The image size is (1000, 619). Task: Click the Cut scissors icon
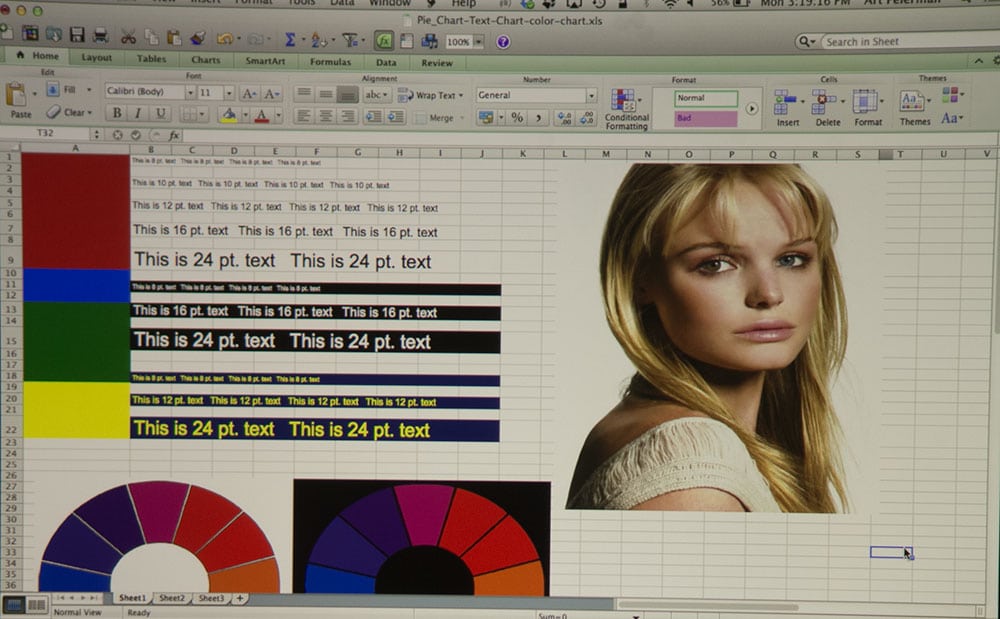coord(128,36)
